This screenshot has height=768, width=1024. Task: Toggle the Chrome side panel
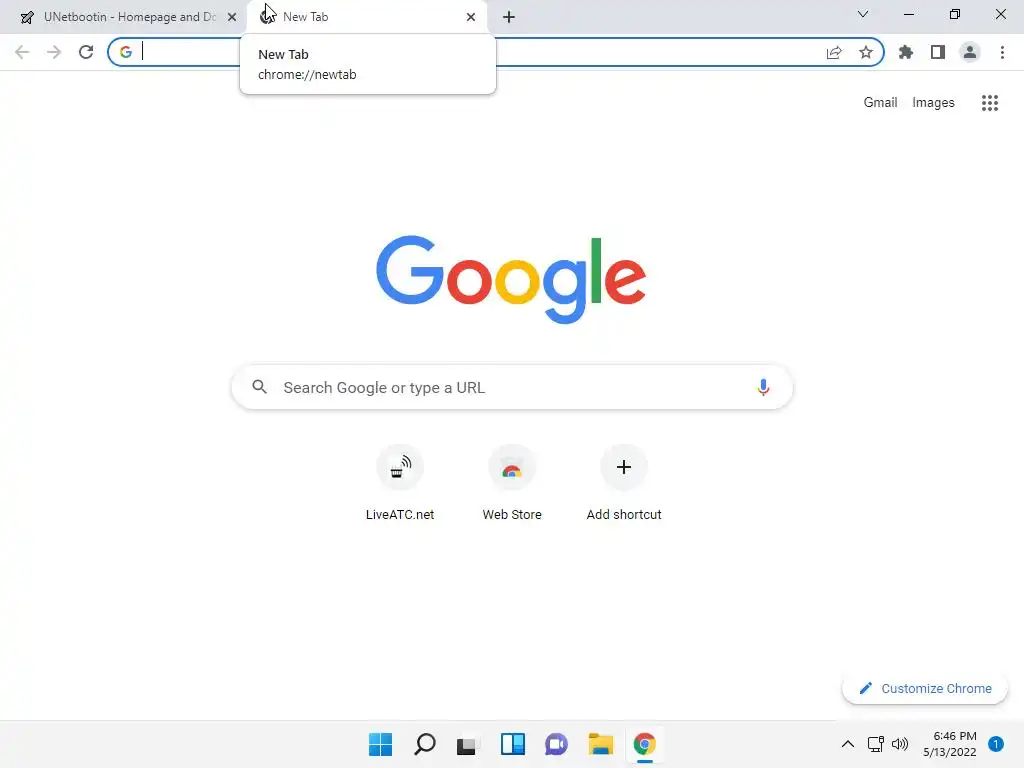(x=938, y=52)
